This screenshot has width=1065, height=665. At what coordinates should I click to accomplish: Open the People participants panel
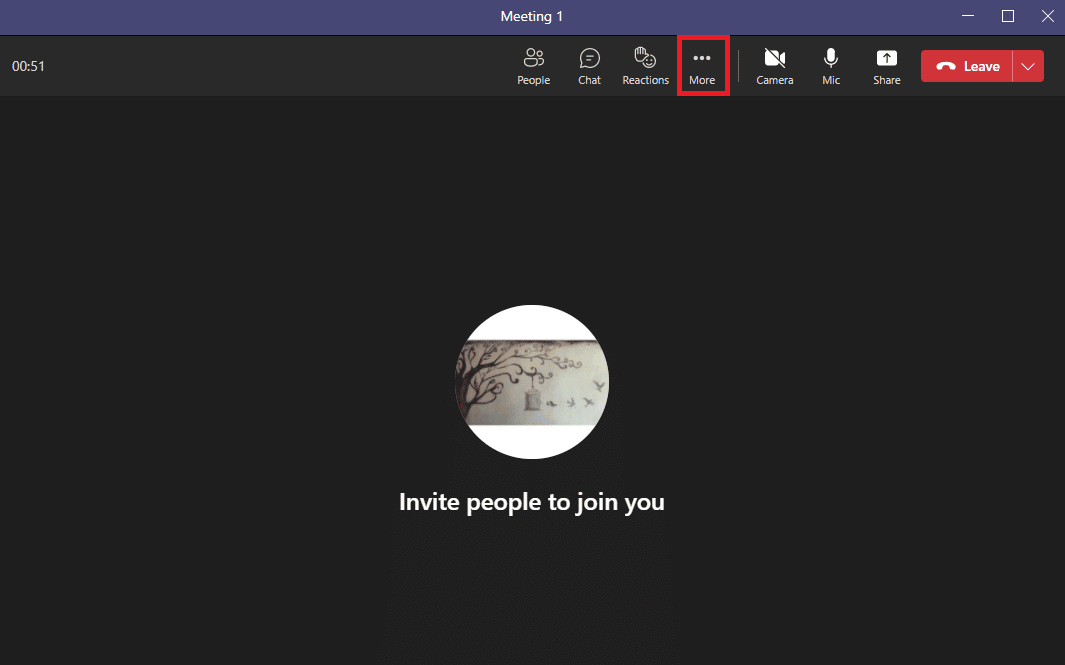[533, 66]
